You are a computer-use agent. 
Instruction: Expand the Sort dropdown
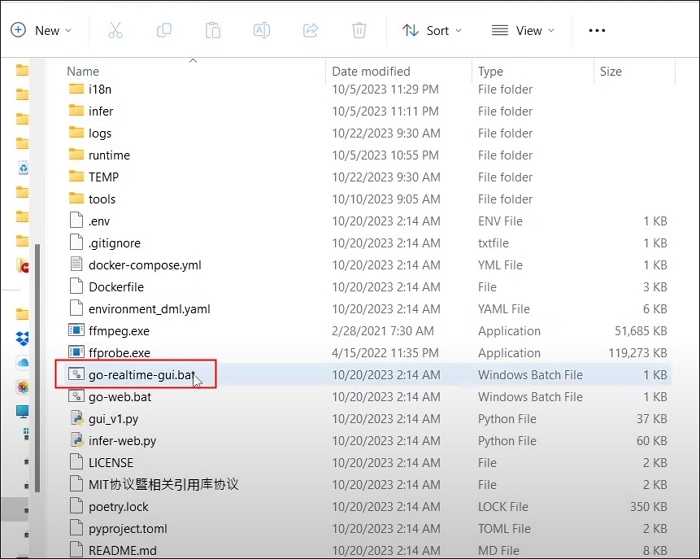point(432,30)
